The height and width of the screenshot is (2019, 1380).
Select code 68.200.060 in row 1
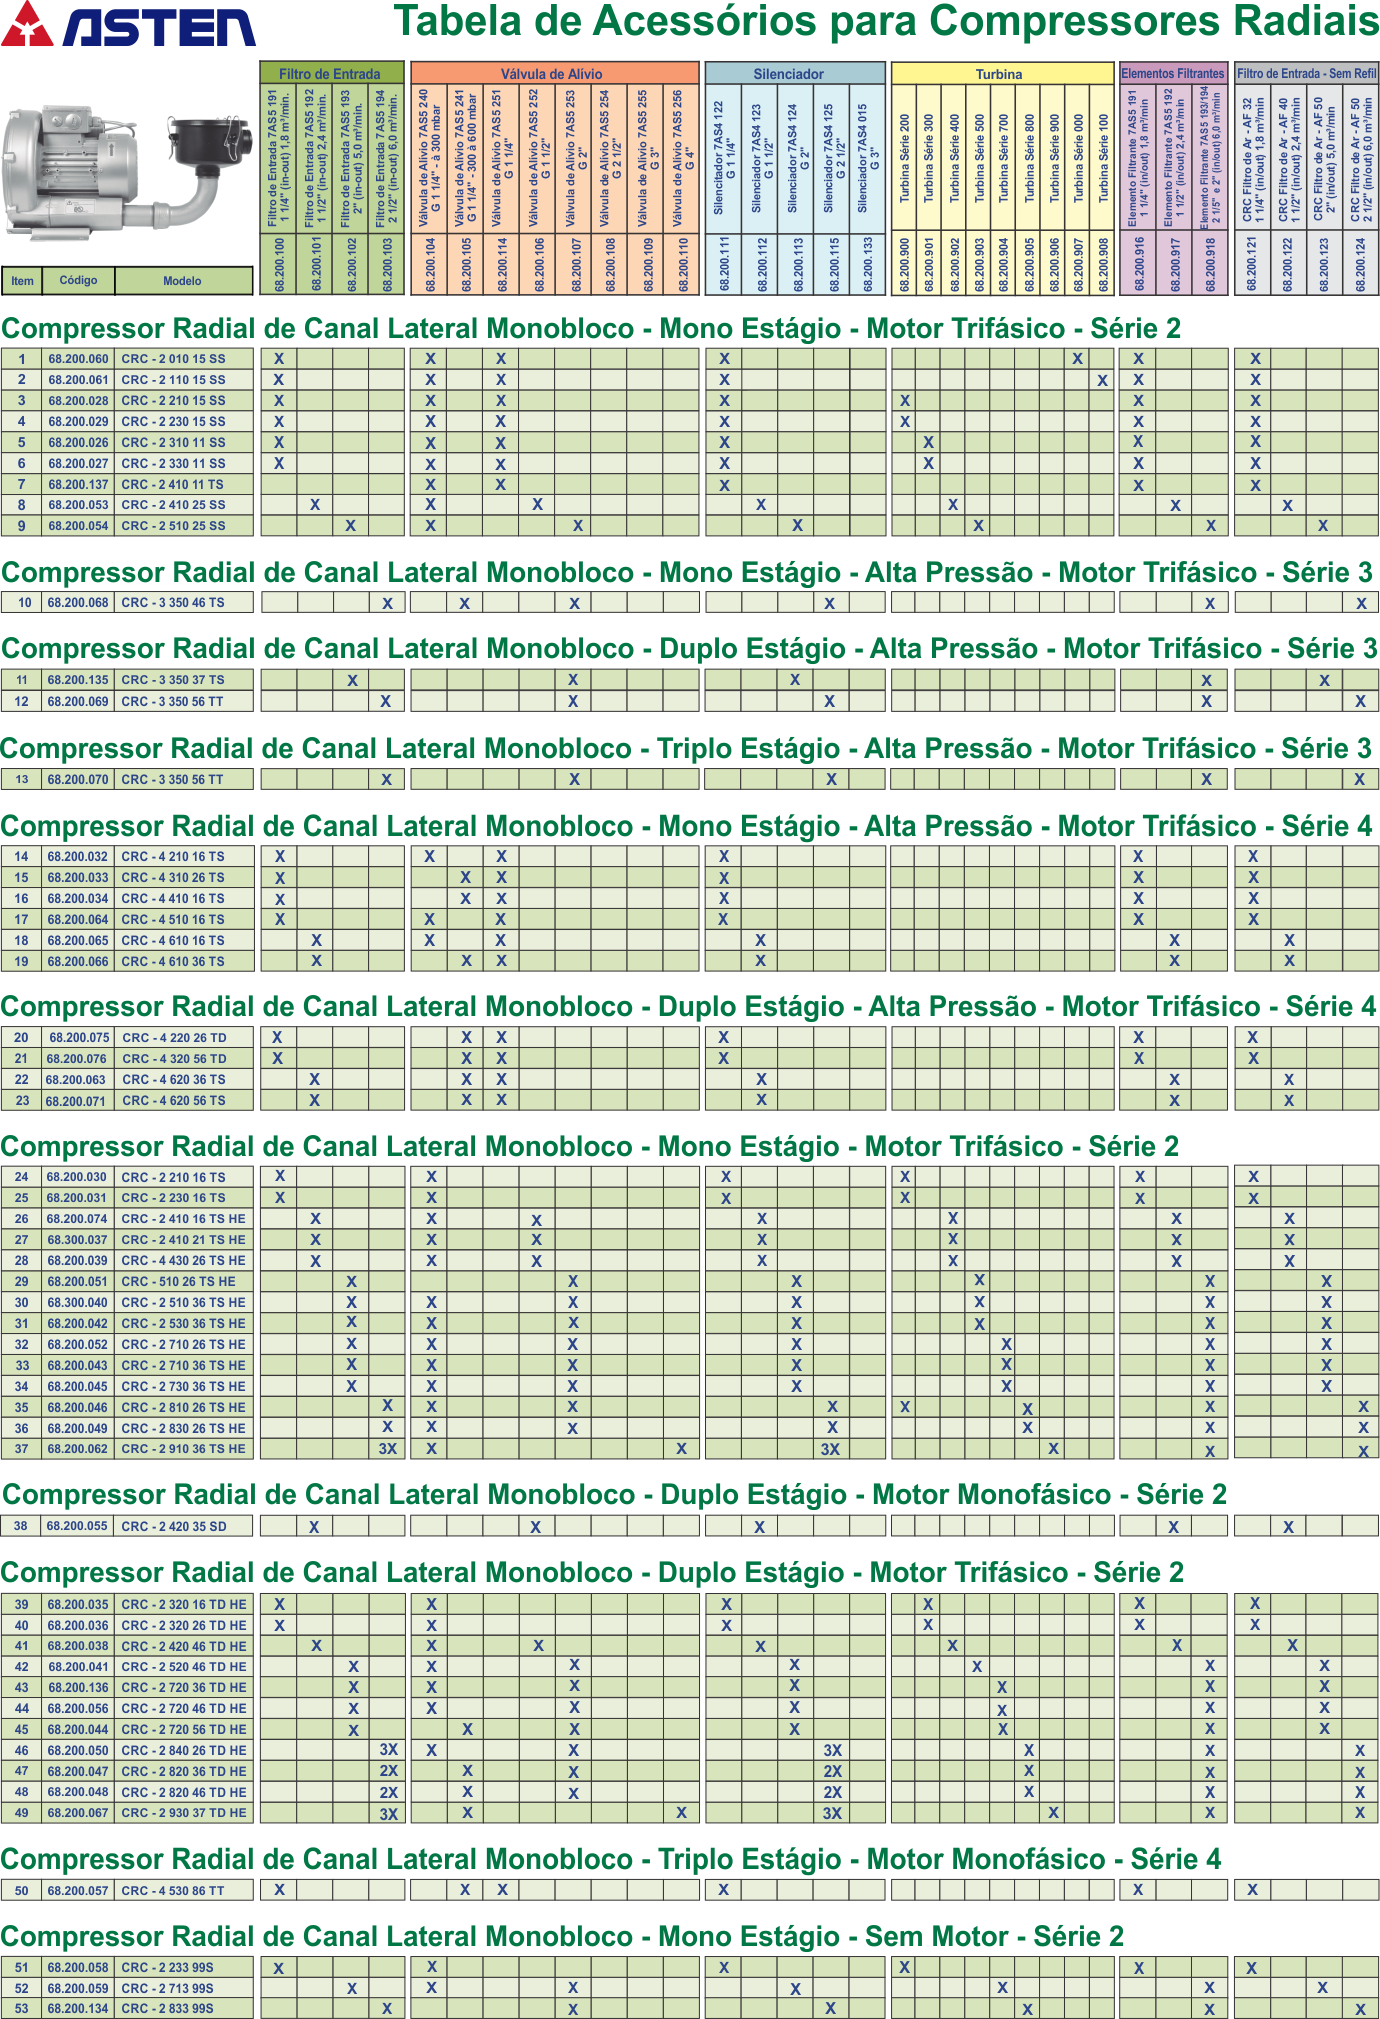pyautogui.click(x=78, y=358)
